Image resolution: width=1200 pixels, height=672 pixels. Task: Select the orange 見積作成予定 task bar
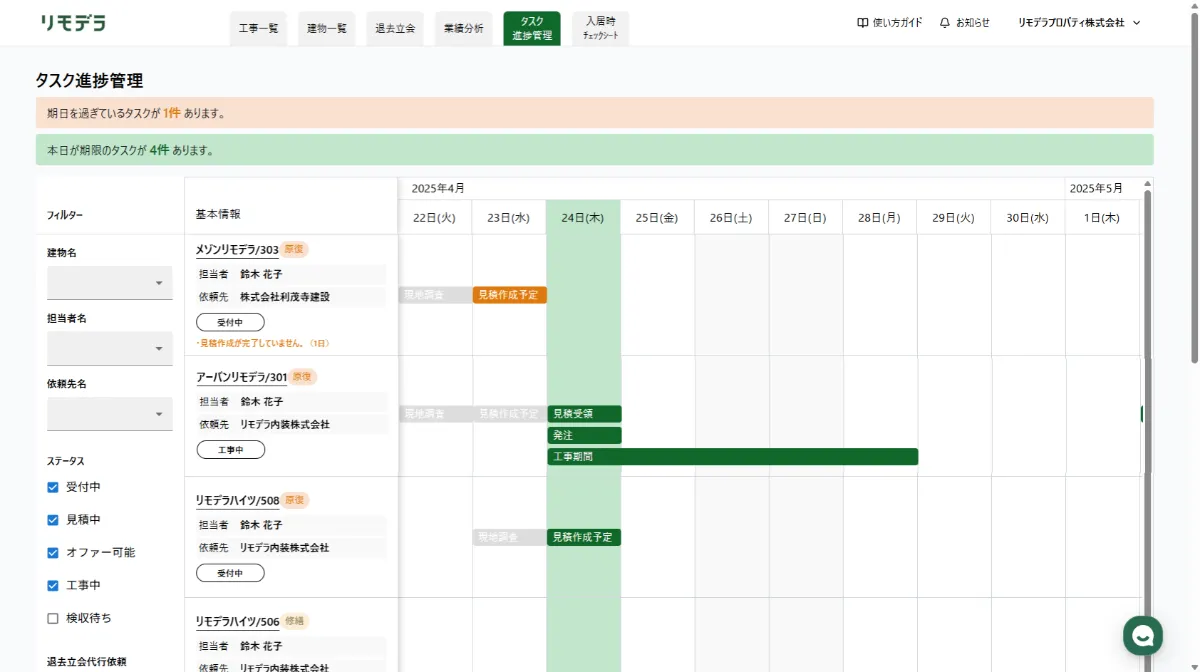(x=510, y=295)
